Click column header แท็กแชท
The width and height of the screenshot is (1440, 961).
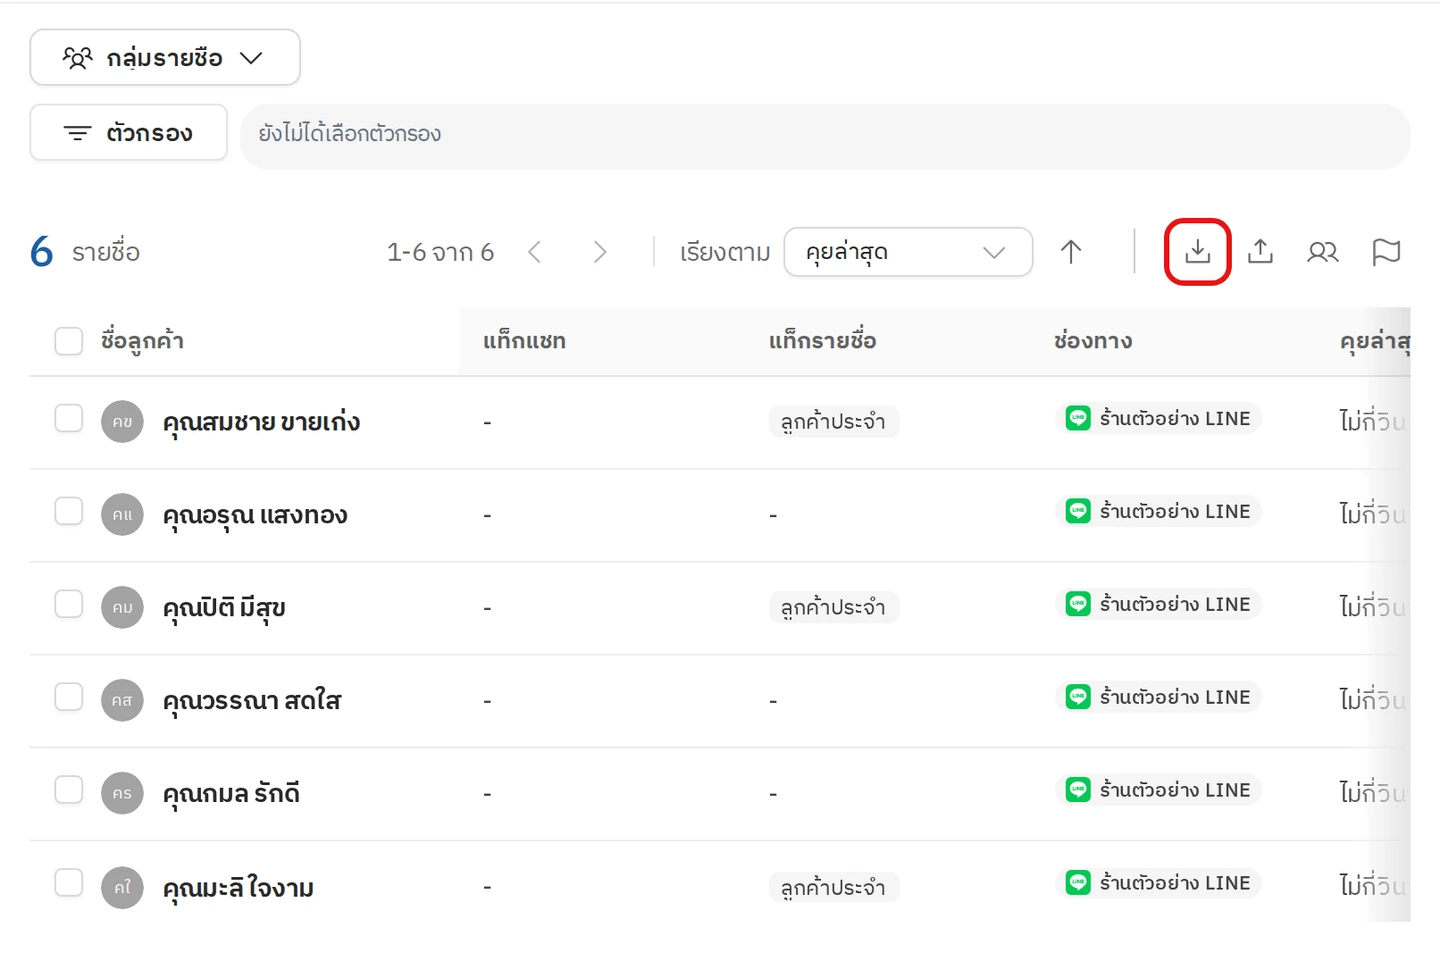pos(524,341)
